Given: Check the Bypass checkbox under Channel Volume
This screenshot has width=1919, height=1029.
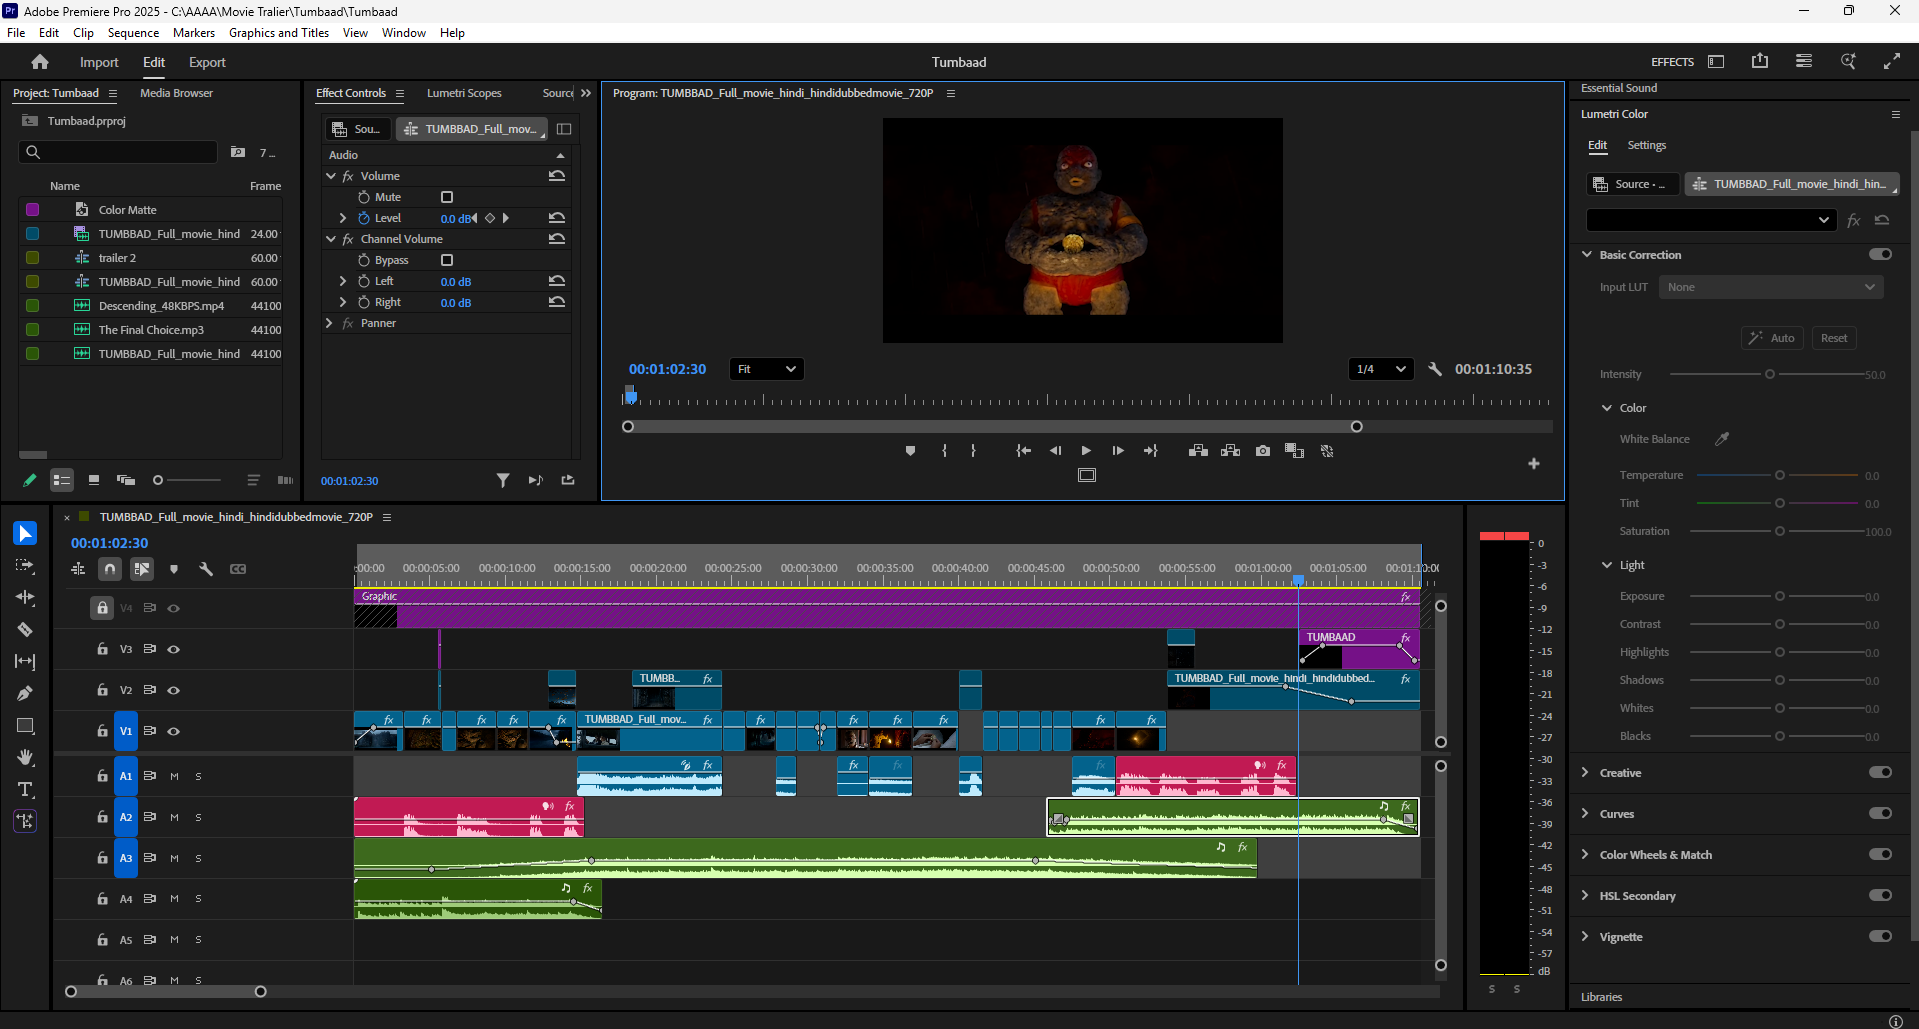Looking at the screenshot, I should (447, 260).
